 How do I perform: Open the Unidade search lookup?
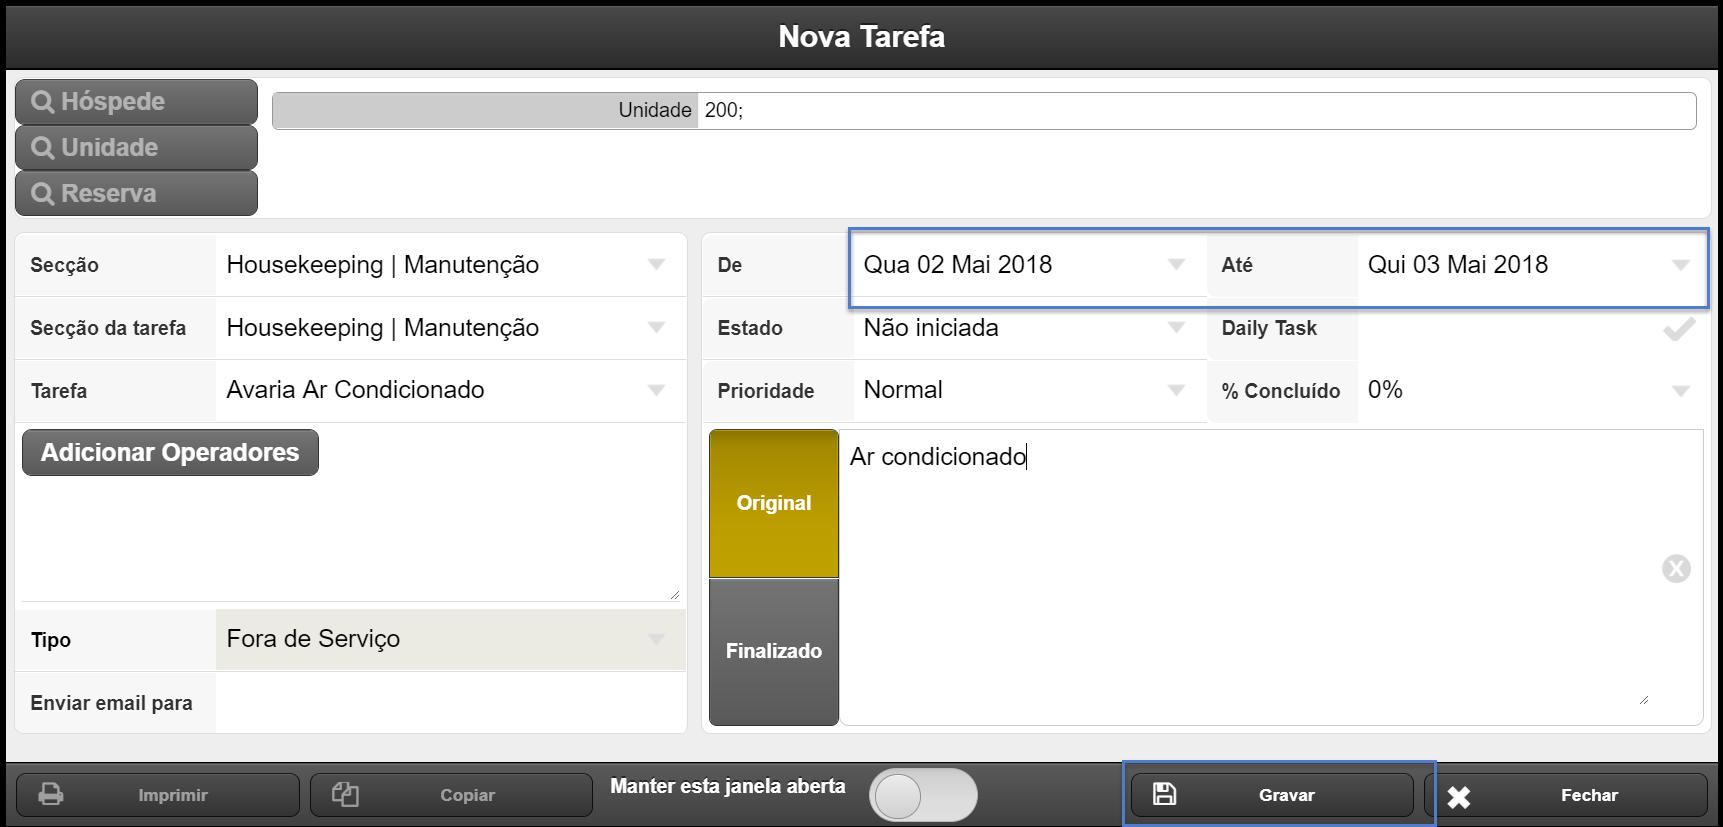coord(136,148)
